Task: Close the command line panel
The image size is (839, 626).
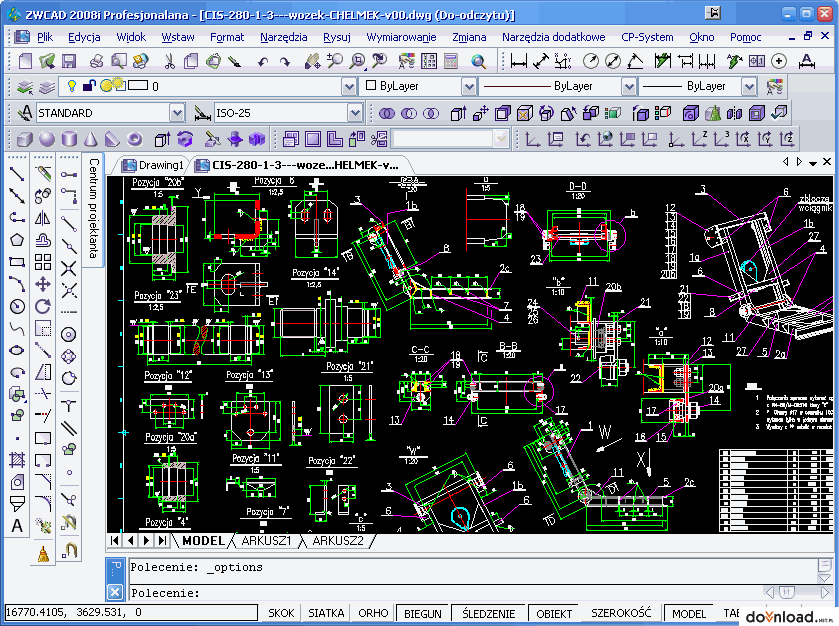Action: (115, 592)
